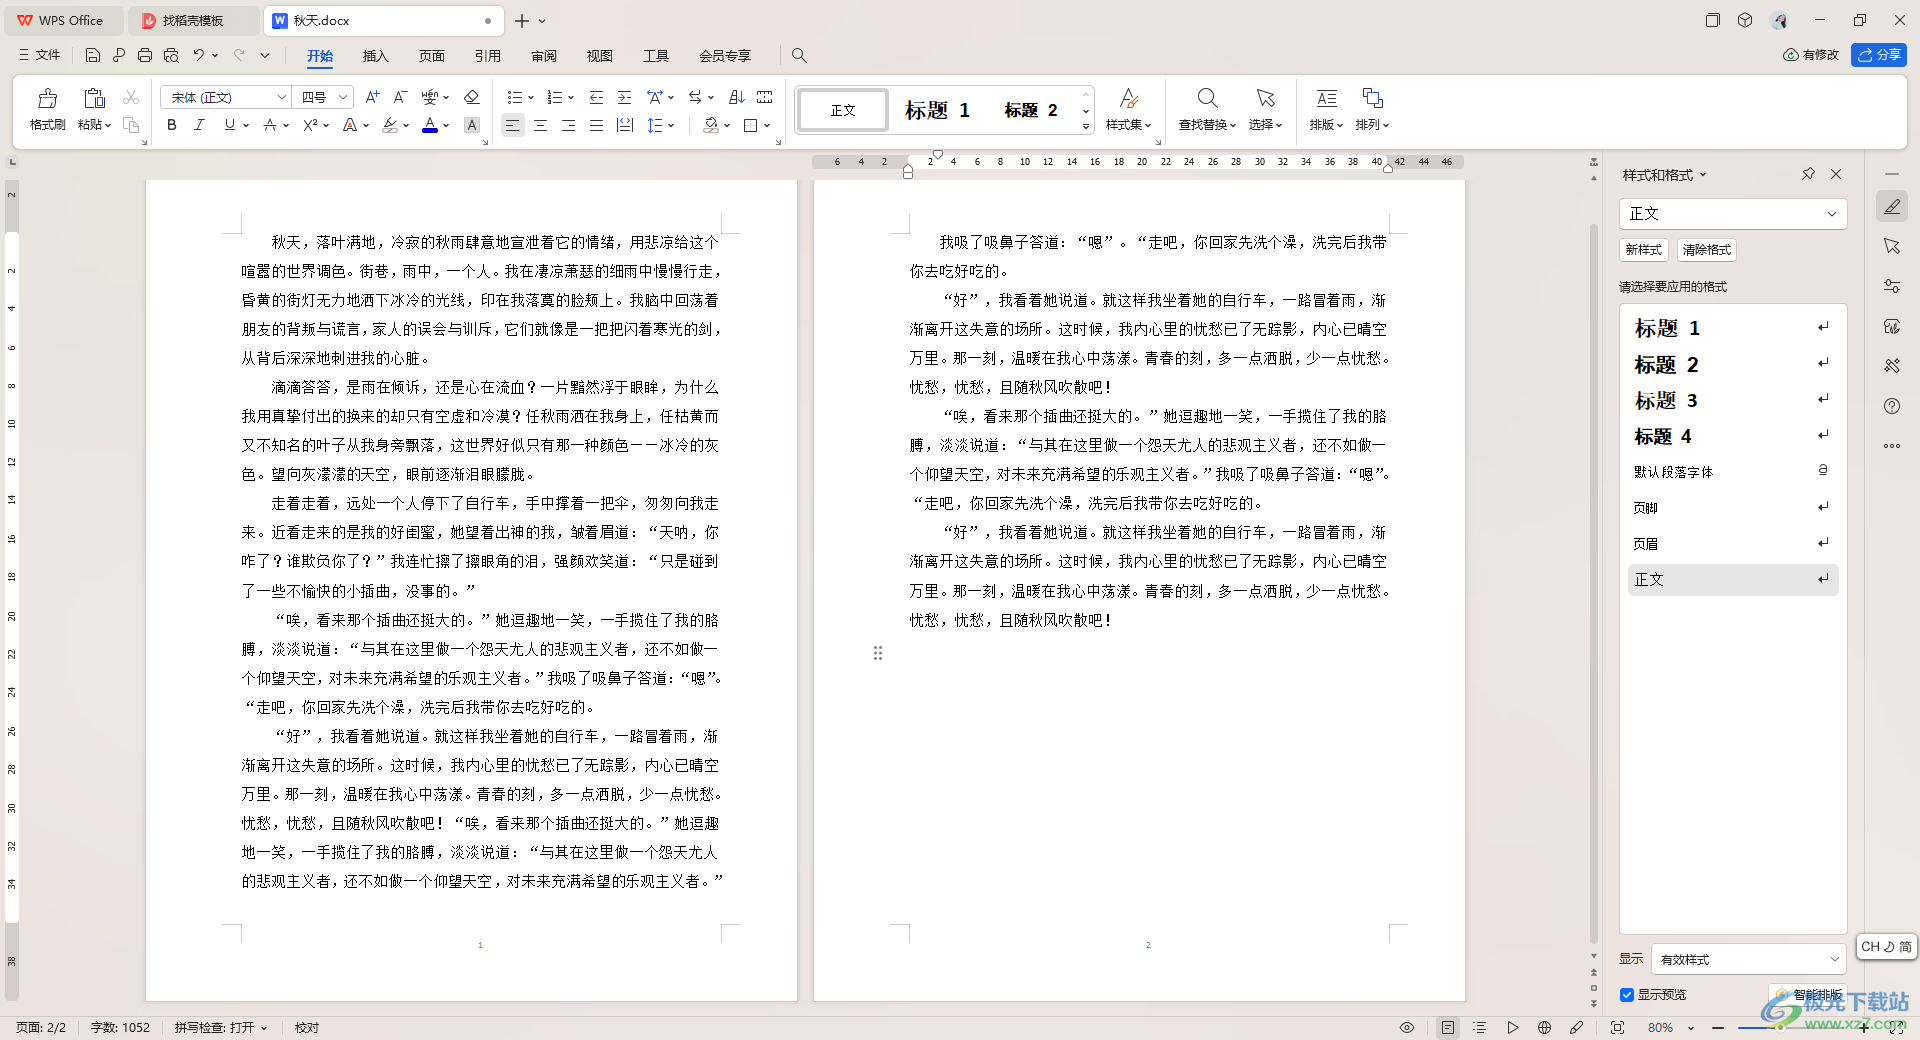Apply right alignment to paragraph
Screen dimensions: 1920x1040
click(568, 125)
